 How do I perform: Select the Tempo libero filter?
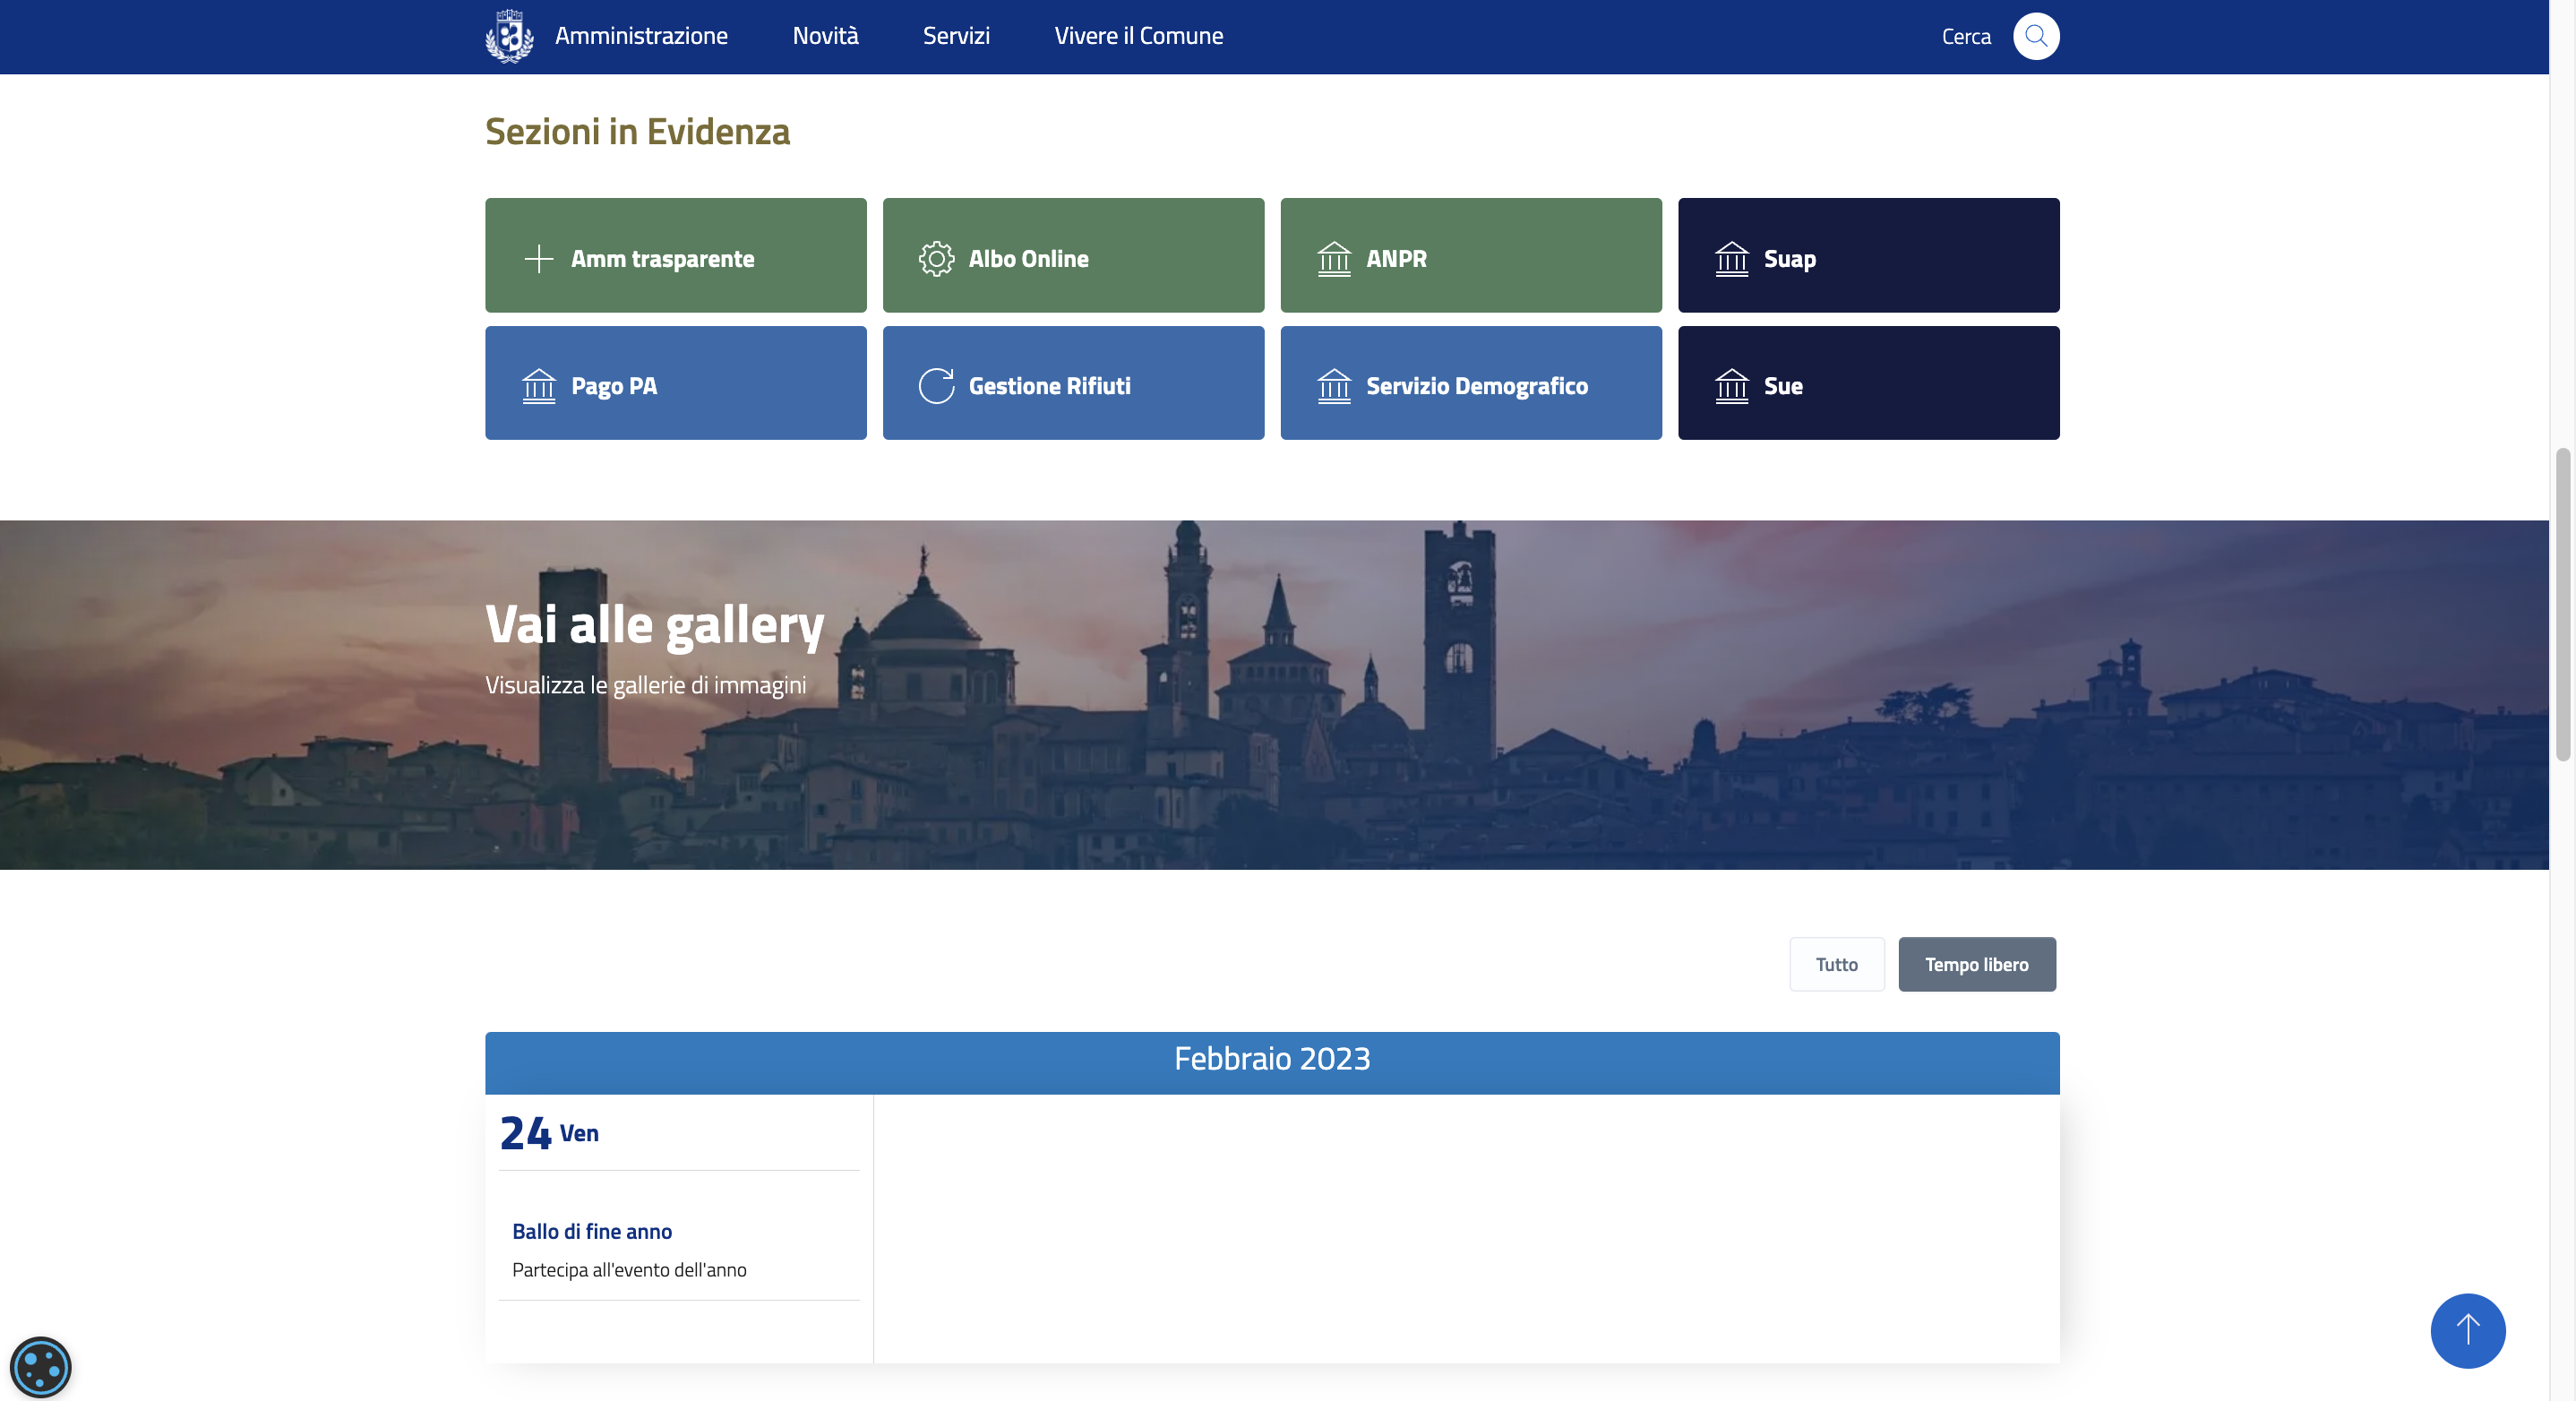pyautogui.click(x=1976, y=964)
